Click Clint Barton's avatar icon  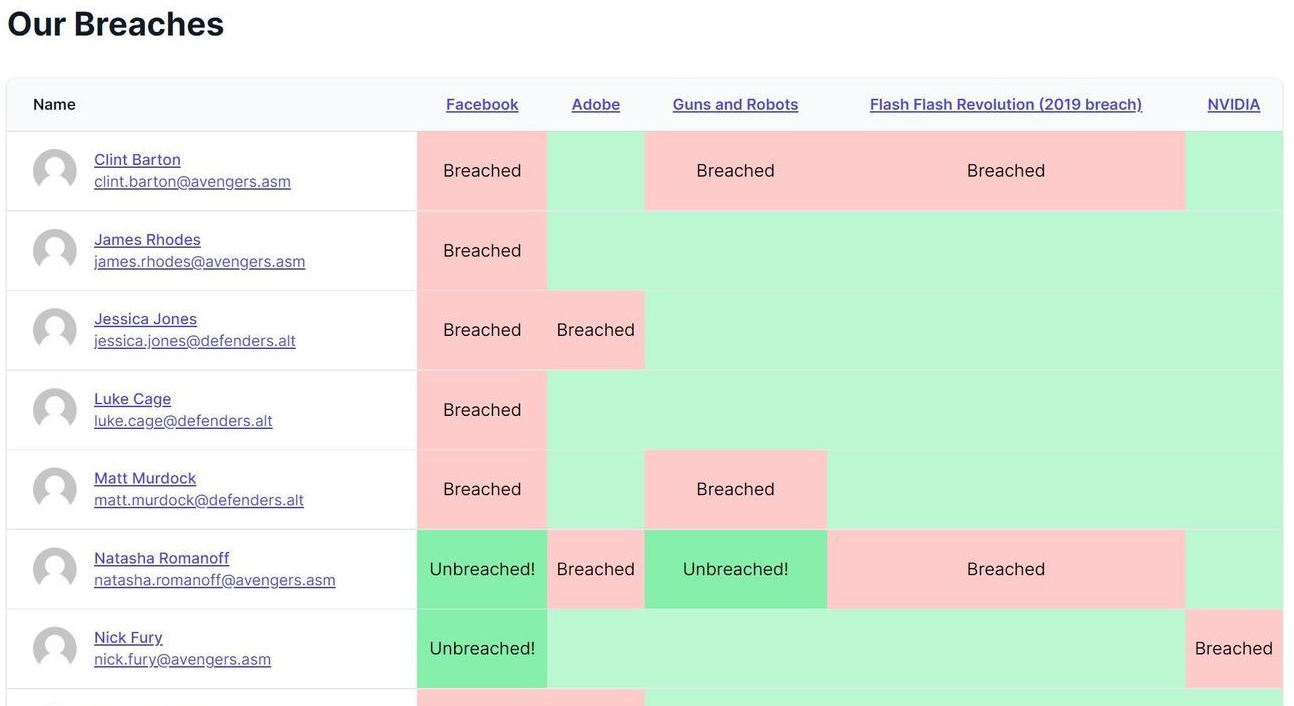tap(55, 171)
